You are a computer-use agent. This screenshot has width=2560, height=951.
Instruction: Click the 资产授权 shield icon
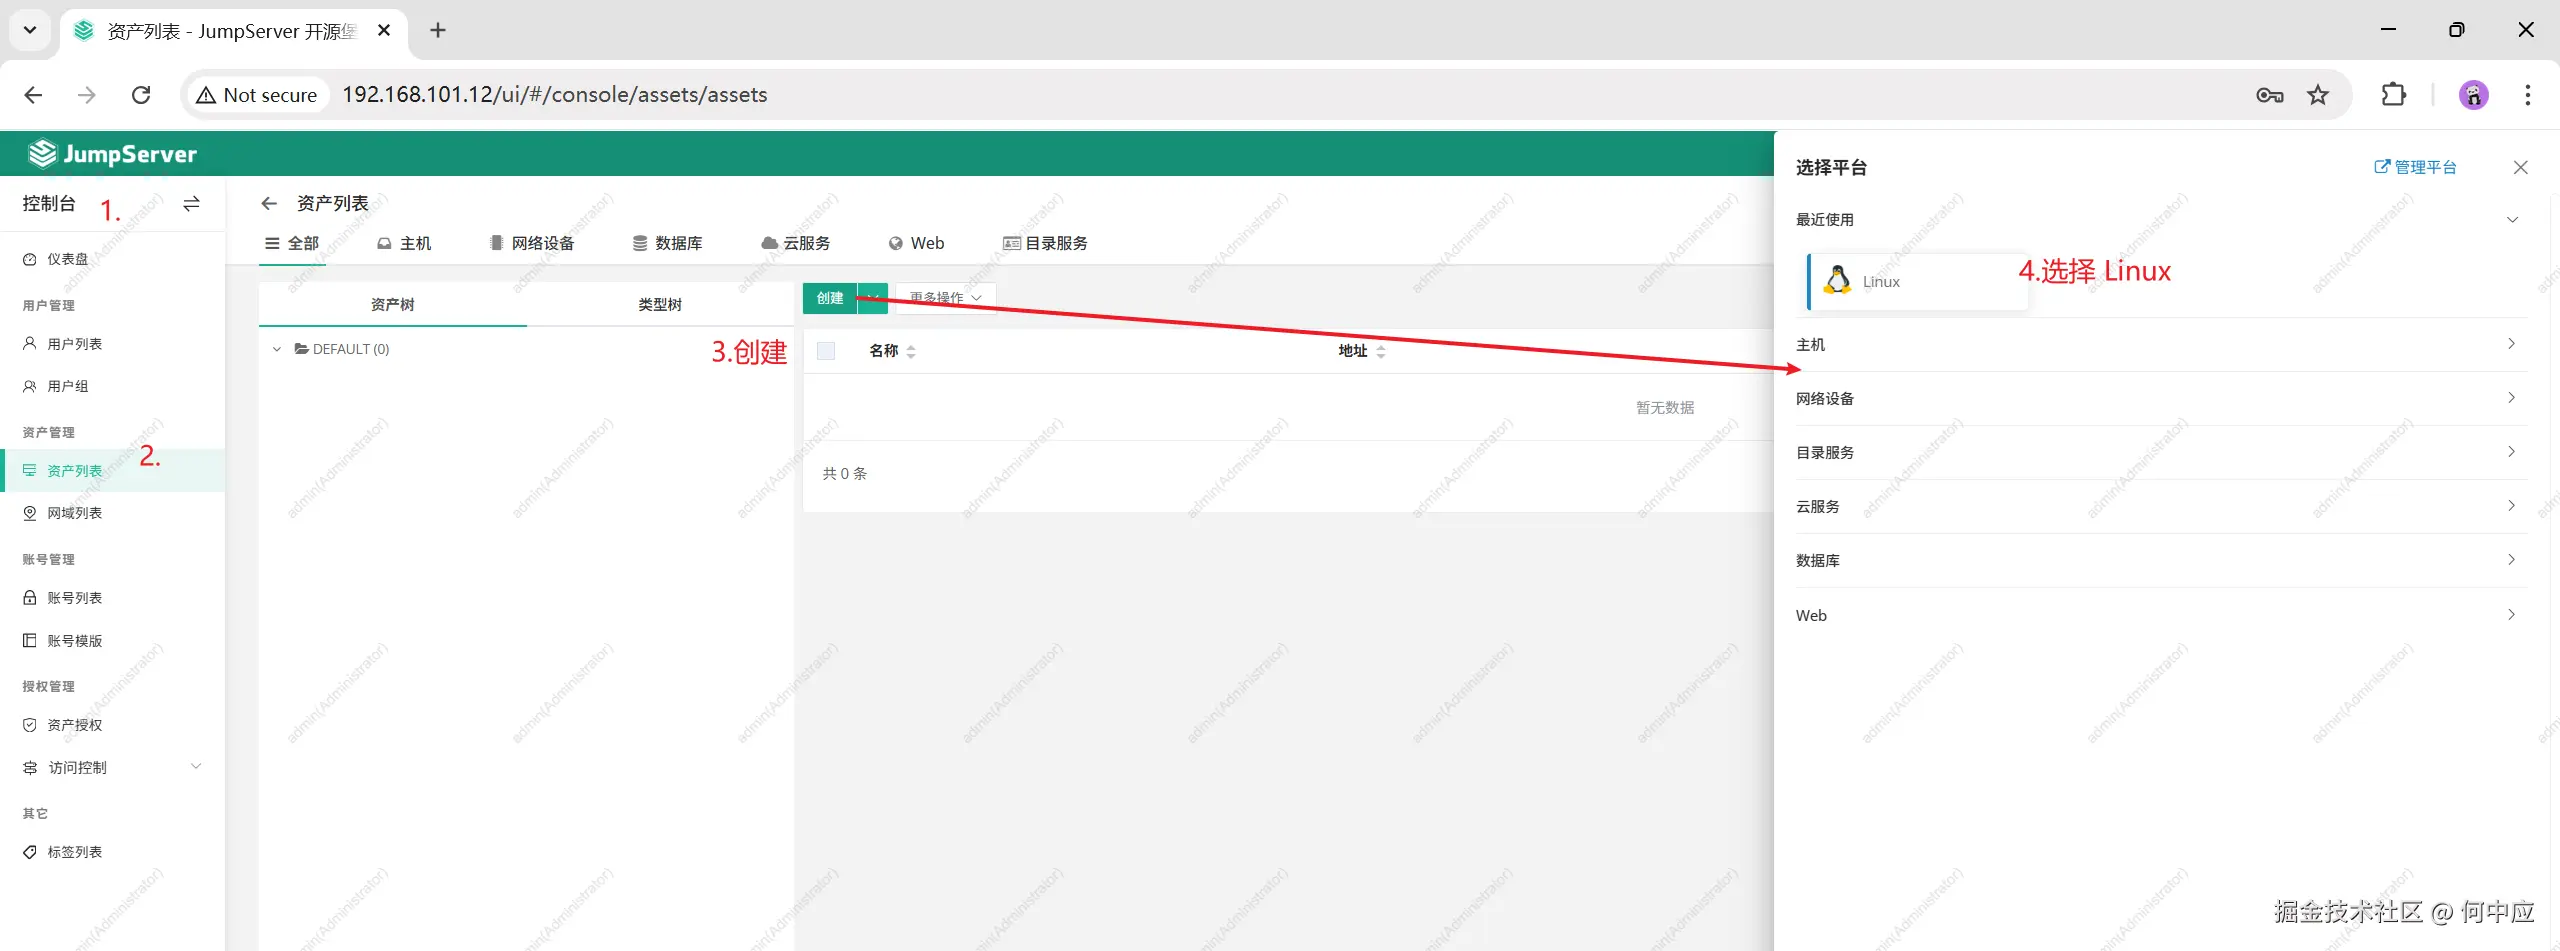(x=30, y=724)
